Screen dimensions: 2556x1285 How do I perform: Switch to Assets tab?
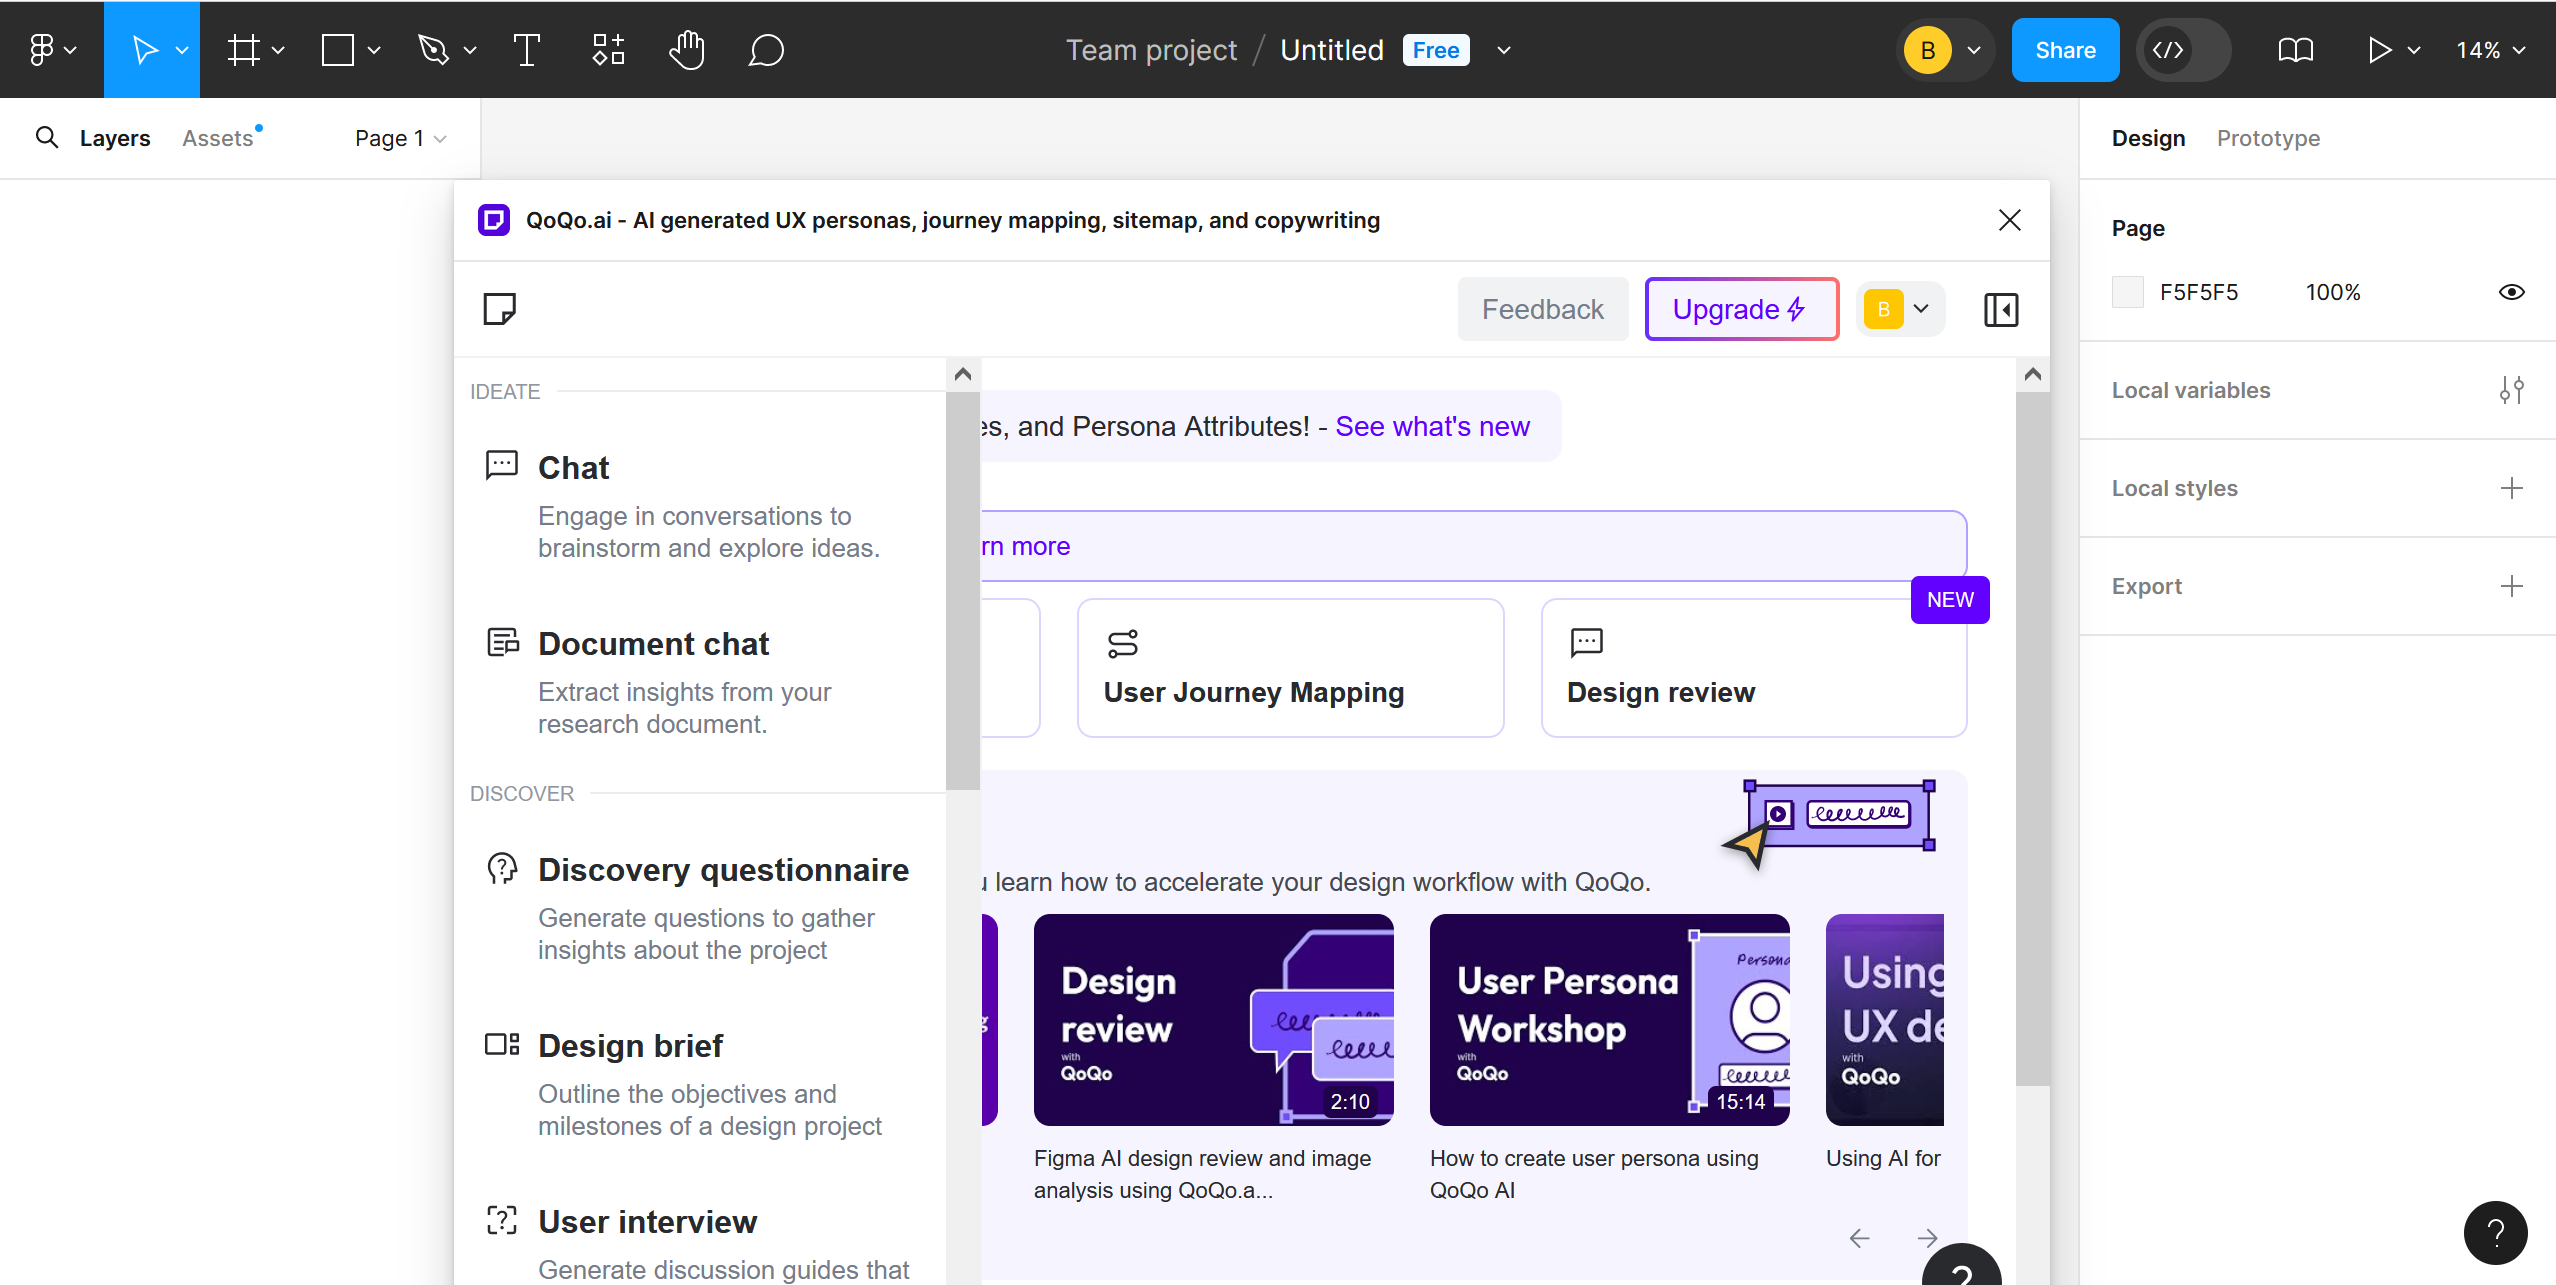(x=218, y=138)
